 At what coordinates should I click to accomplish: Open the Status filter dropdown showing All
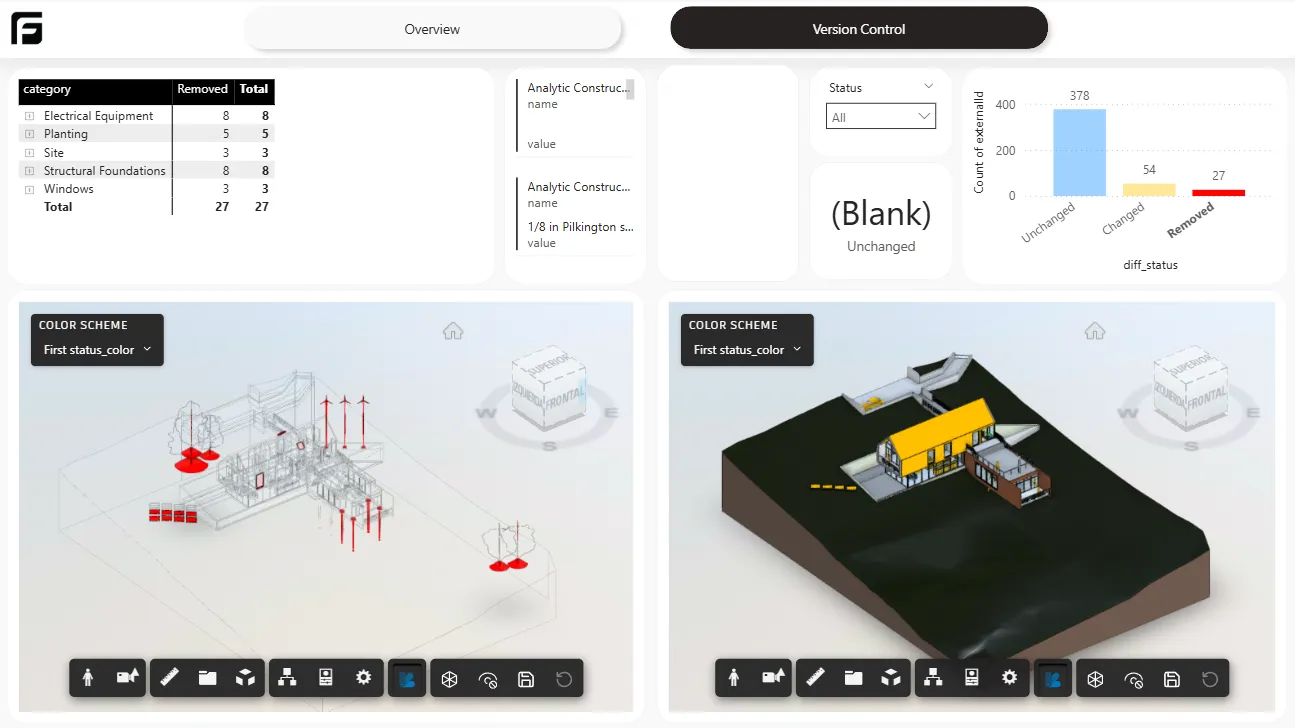[x=880, y=116]
